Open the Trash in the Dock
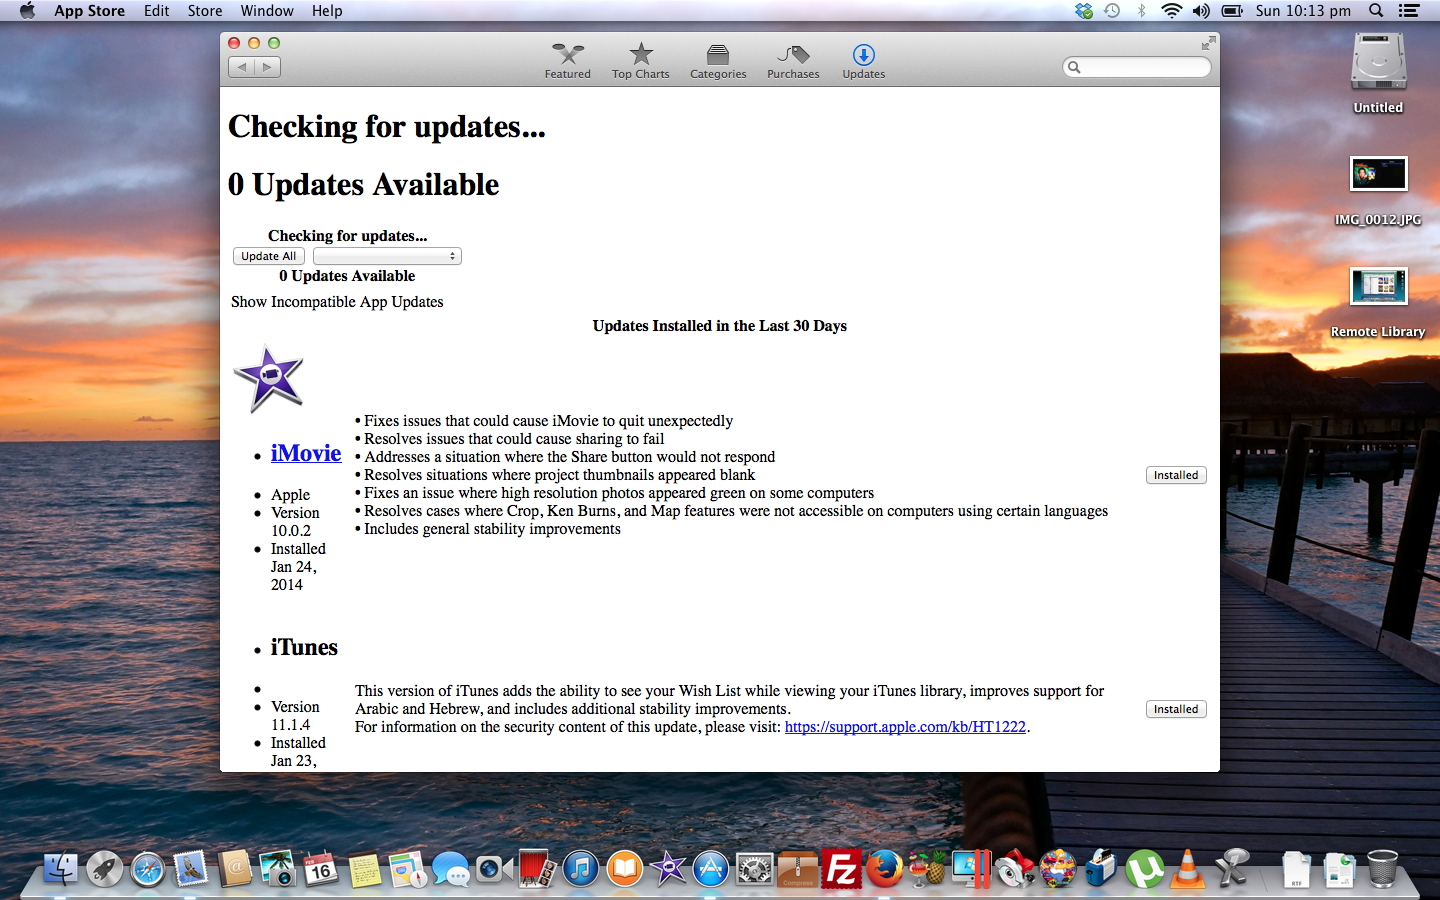 [x=1382, y=868]
